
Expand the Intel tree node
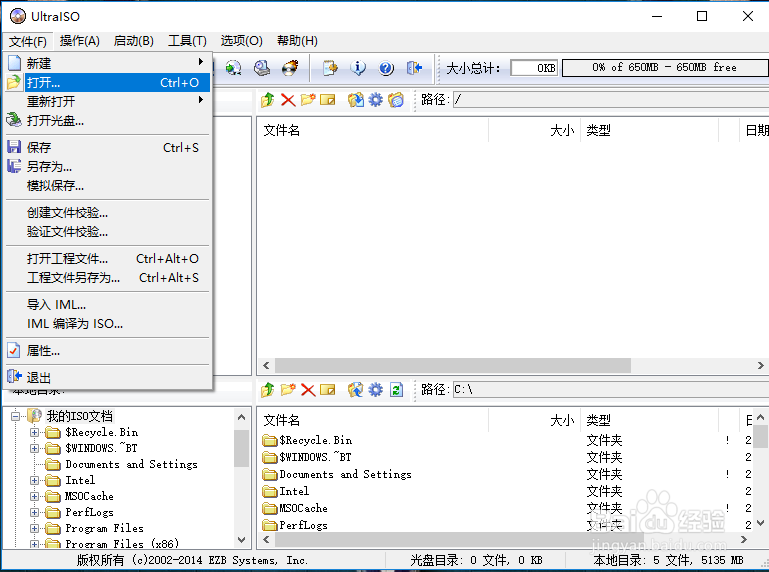point(34,480)
